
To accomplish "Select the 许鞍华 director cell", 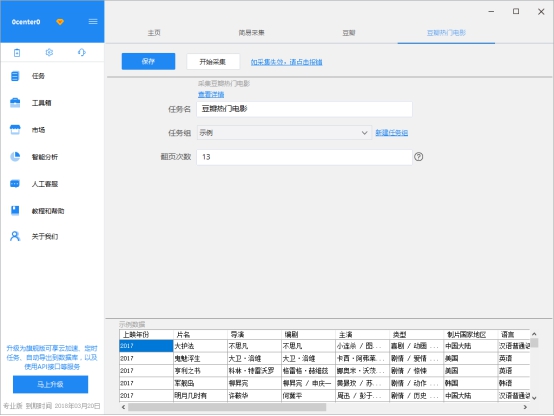I will pyautogui.click(x=254, y=396).
